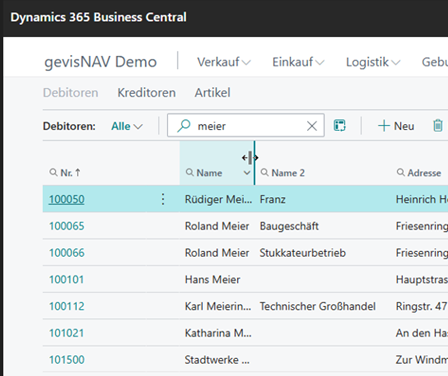Open debitor 100066 link
This screenshot has height=376, width=448.
click(x=67, y=253)
